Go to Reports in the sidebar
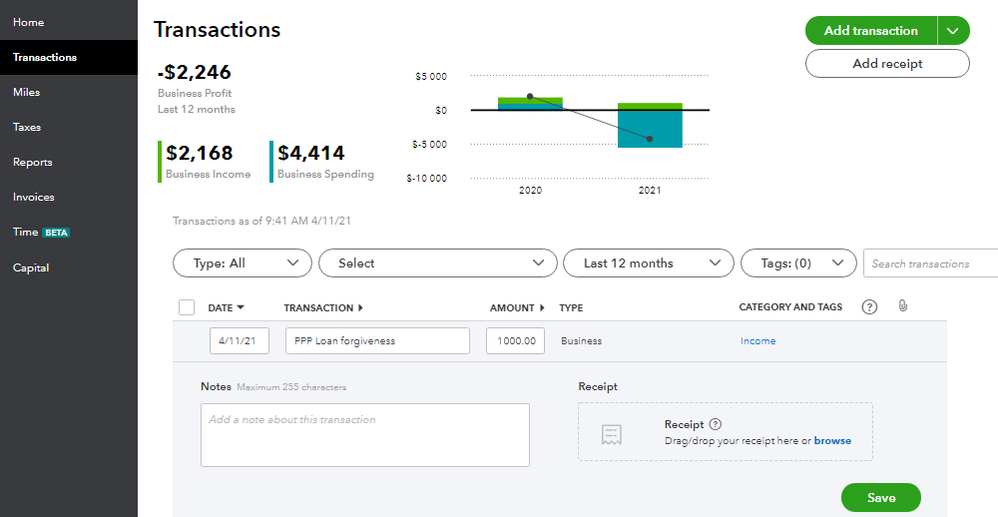998x517 pixels. (33, 162)
